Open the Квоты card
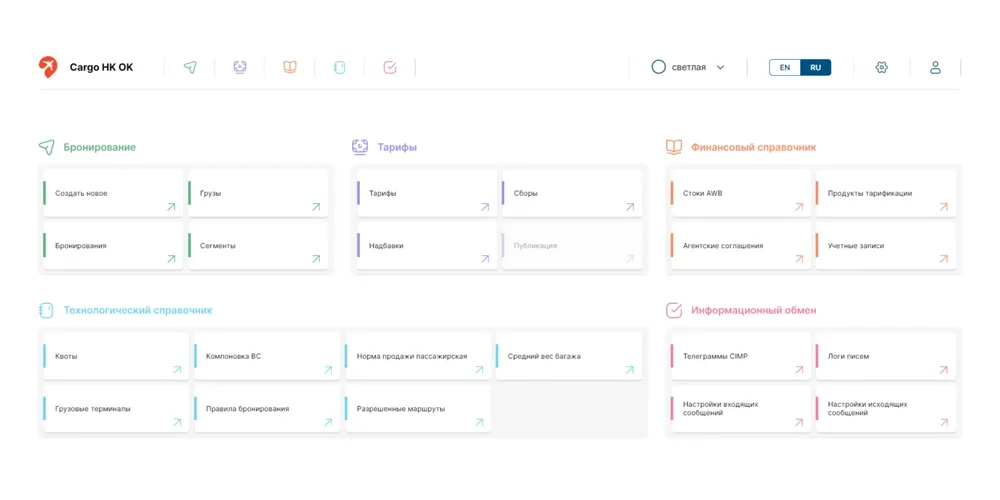Image resolution: width=1000 pixels, height=500 pixels. click(x=114, y=356)
